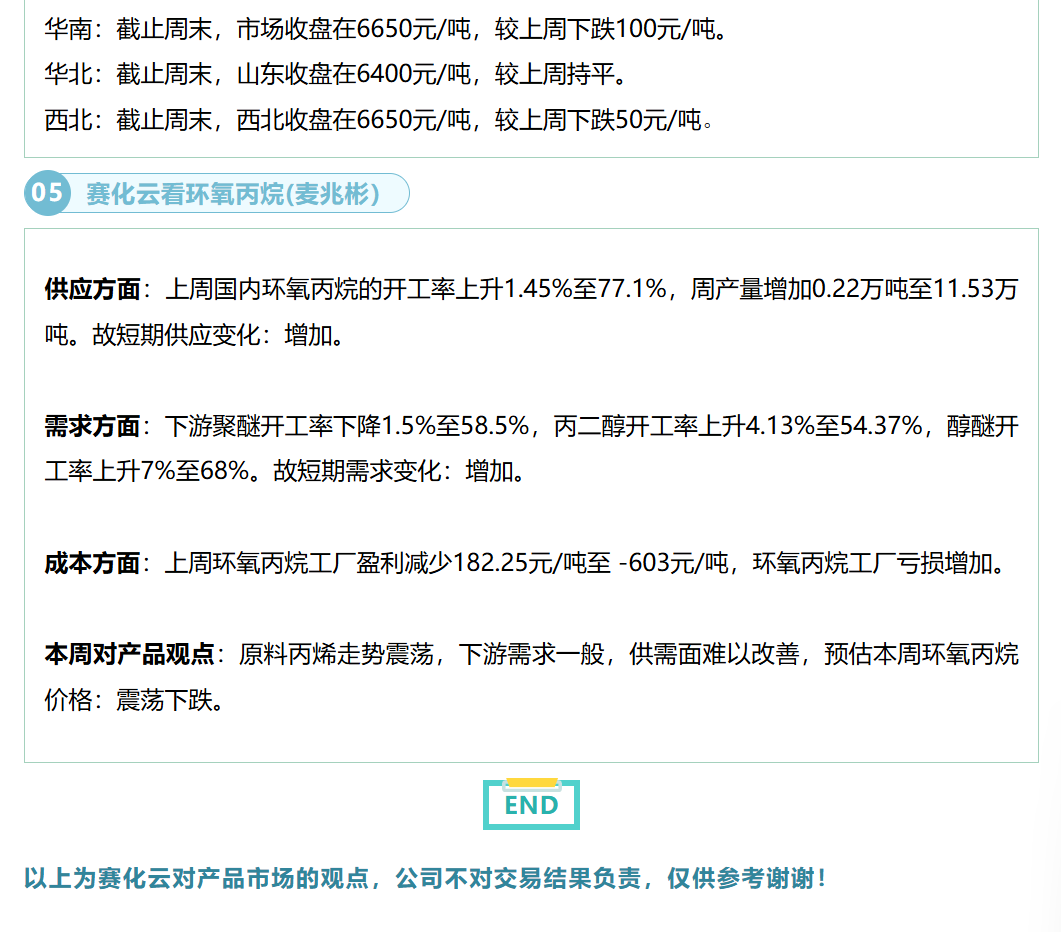Click the END graphic badge
The height and width of the screenshot is (932, 1061).
tap(531, 804)
